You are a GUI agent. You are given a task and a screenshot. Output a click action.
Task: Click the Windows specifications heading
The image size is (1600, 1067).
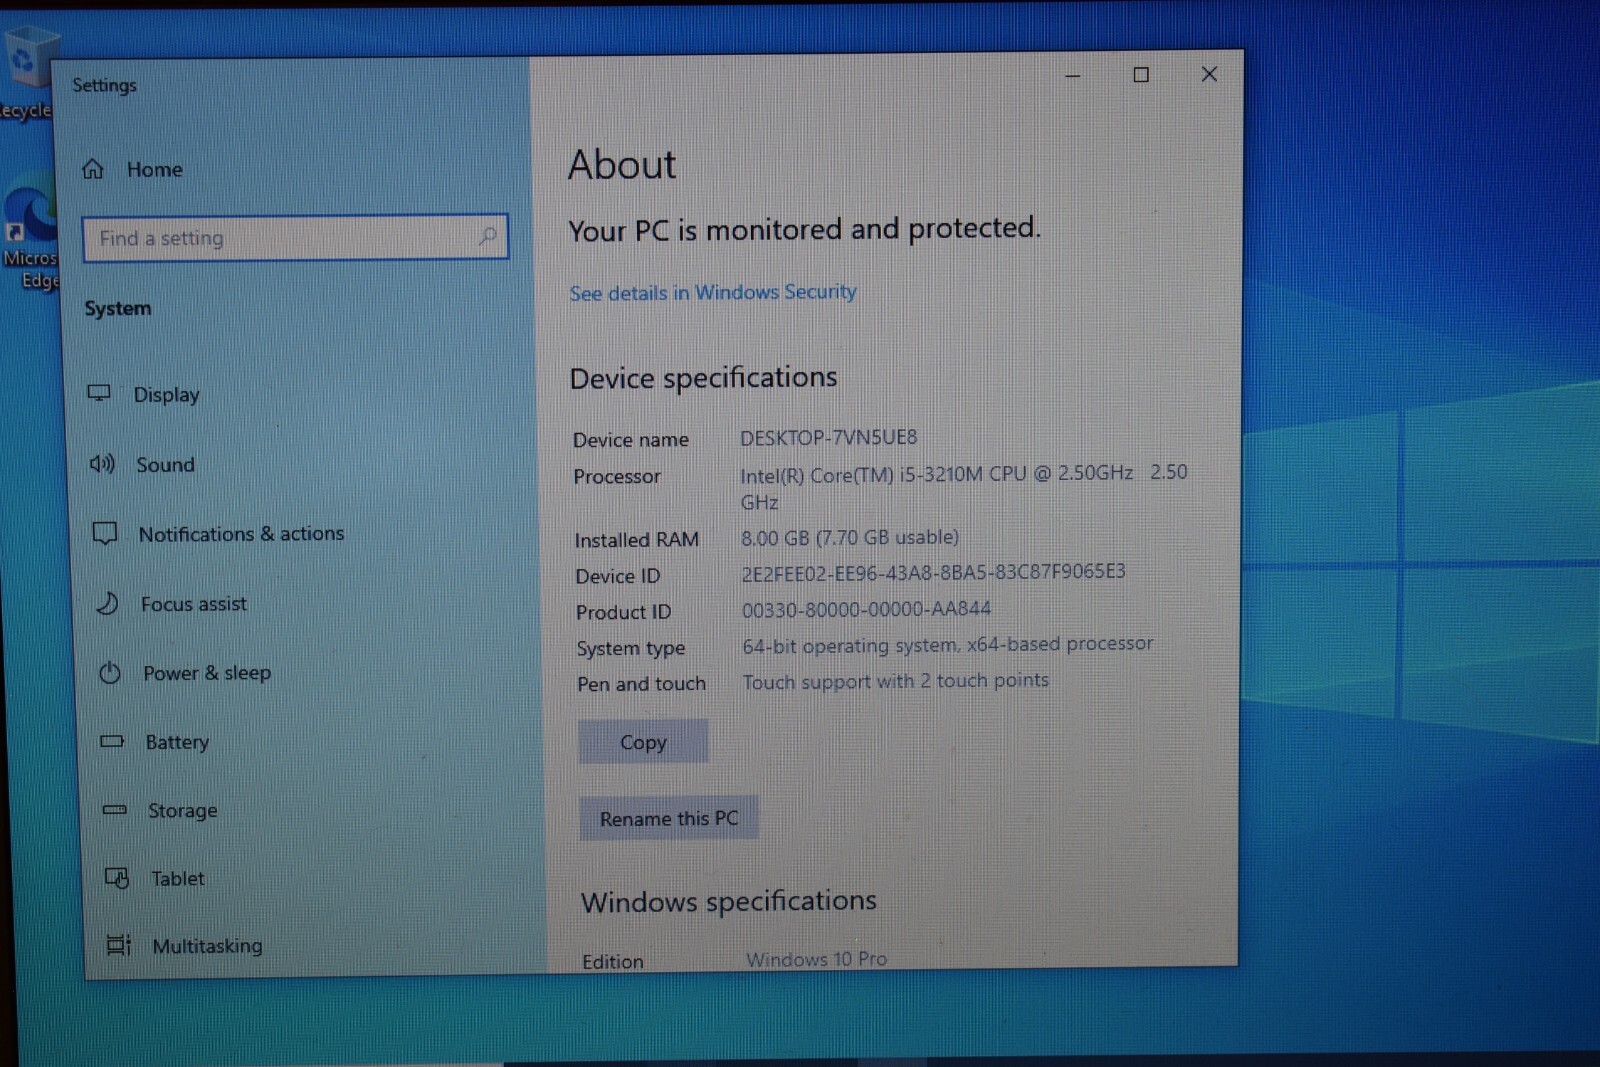[729, 901]
